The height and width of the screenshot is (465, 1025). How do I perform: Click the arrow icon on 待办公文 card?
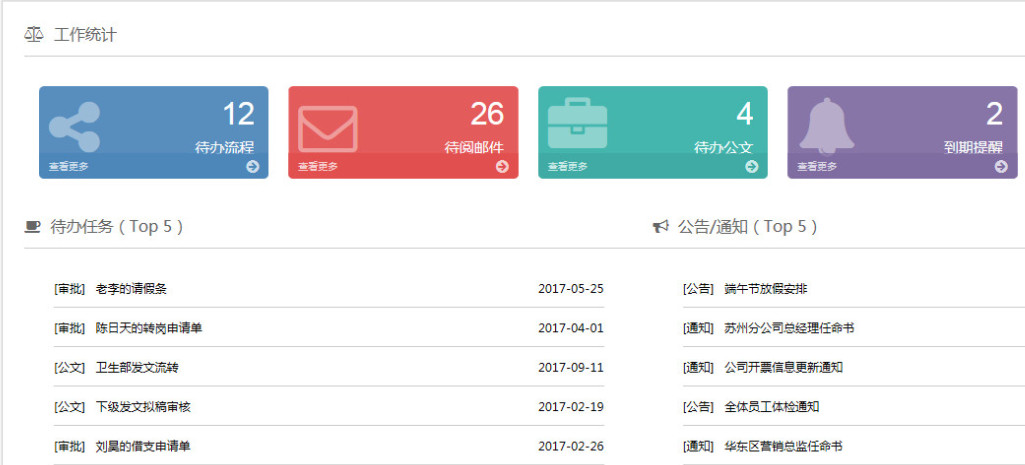coord(751,166)
